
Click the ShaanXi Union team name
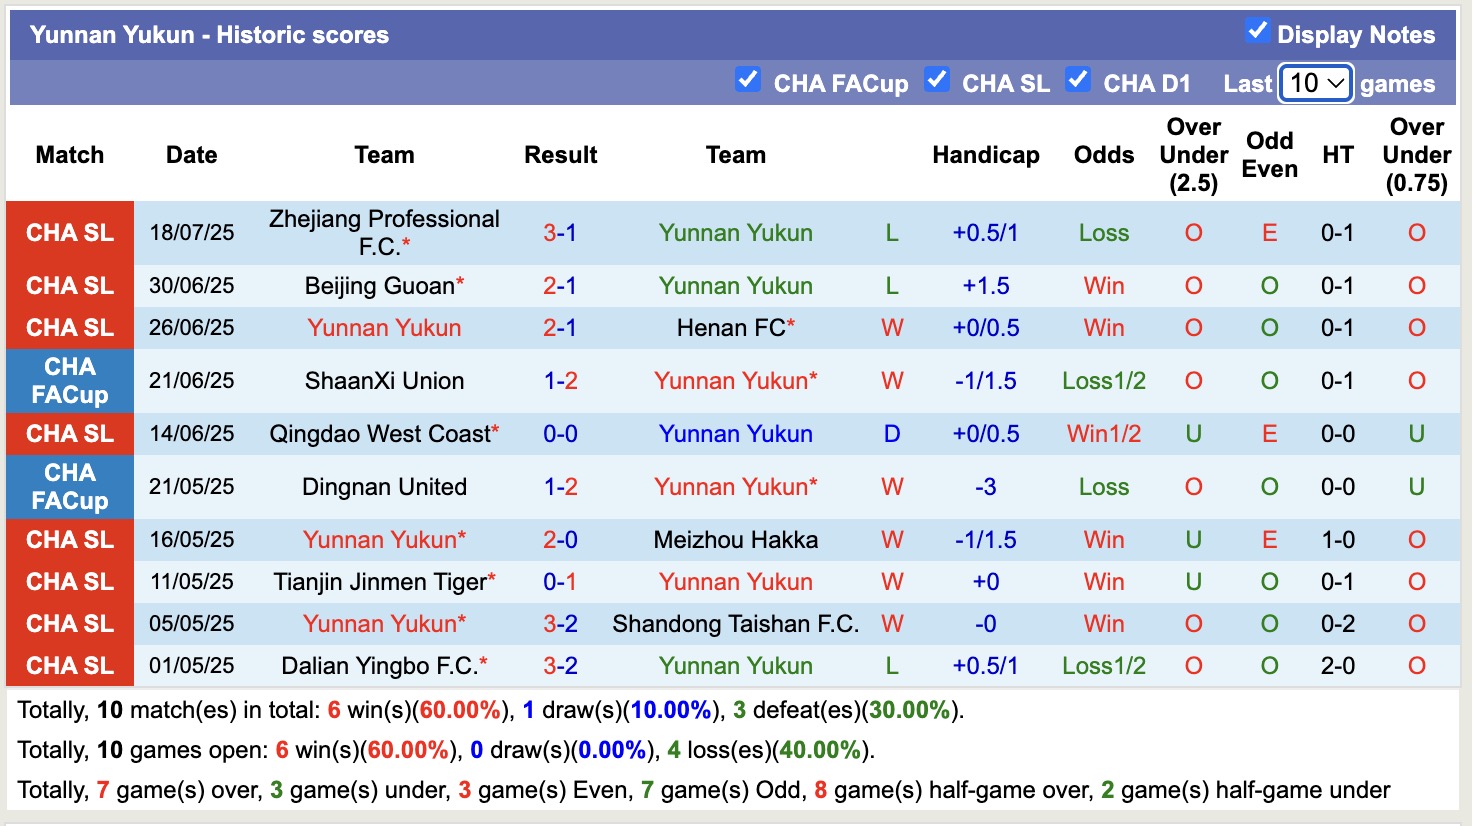point(384,380)
